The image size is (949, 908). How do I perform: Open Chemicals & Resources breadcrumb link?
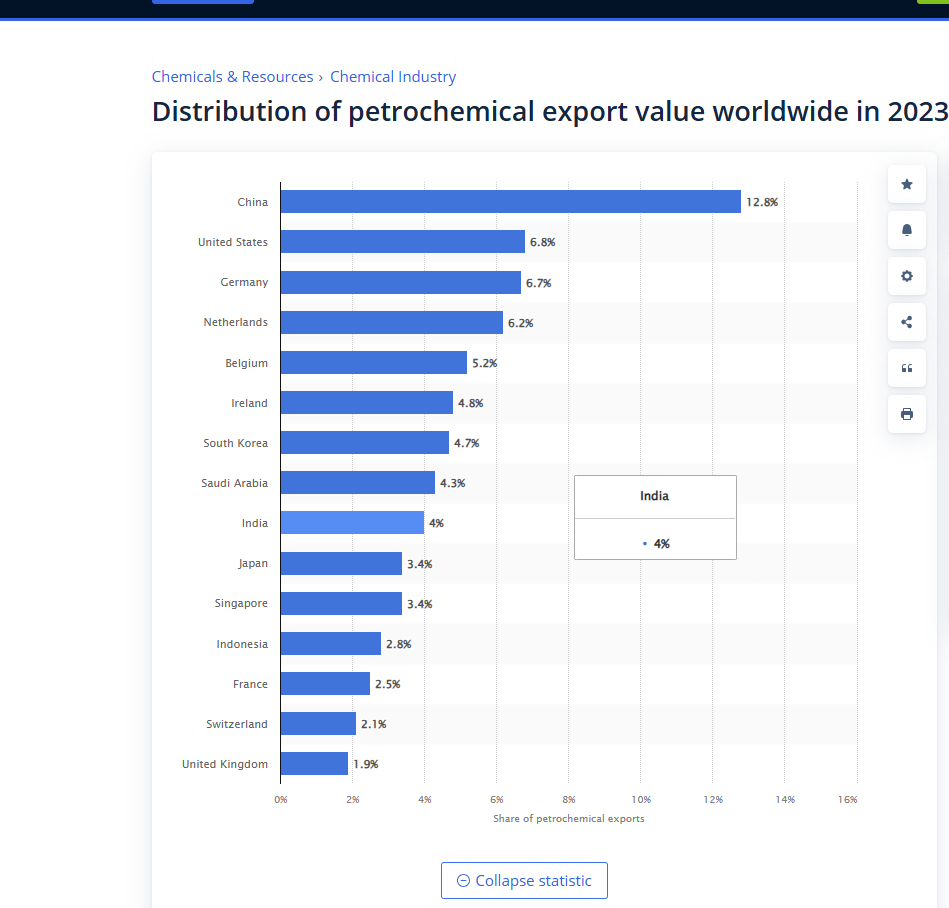click(232, 77)
